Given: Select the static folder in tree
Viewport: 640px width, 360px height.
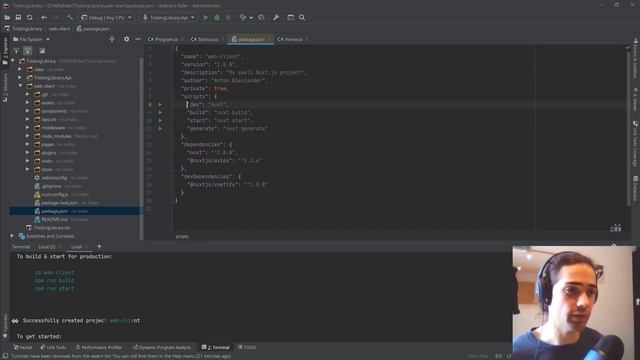Looking at the screenshot, I should click(x=47, y=161).
